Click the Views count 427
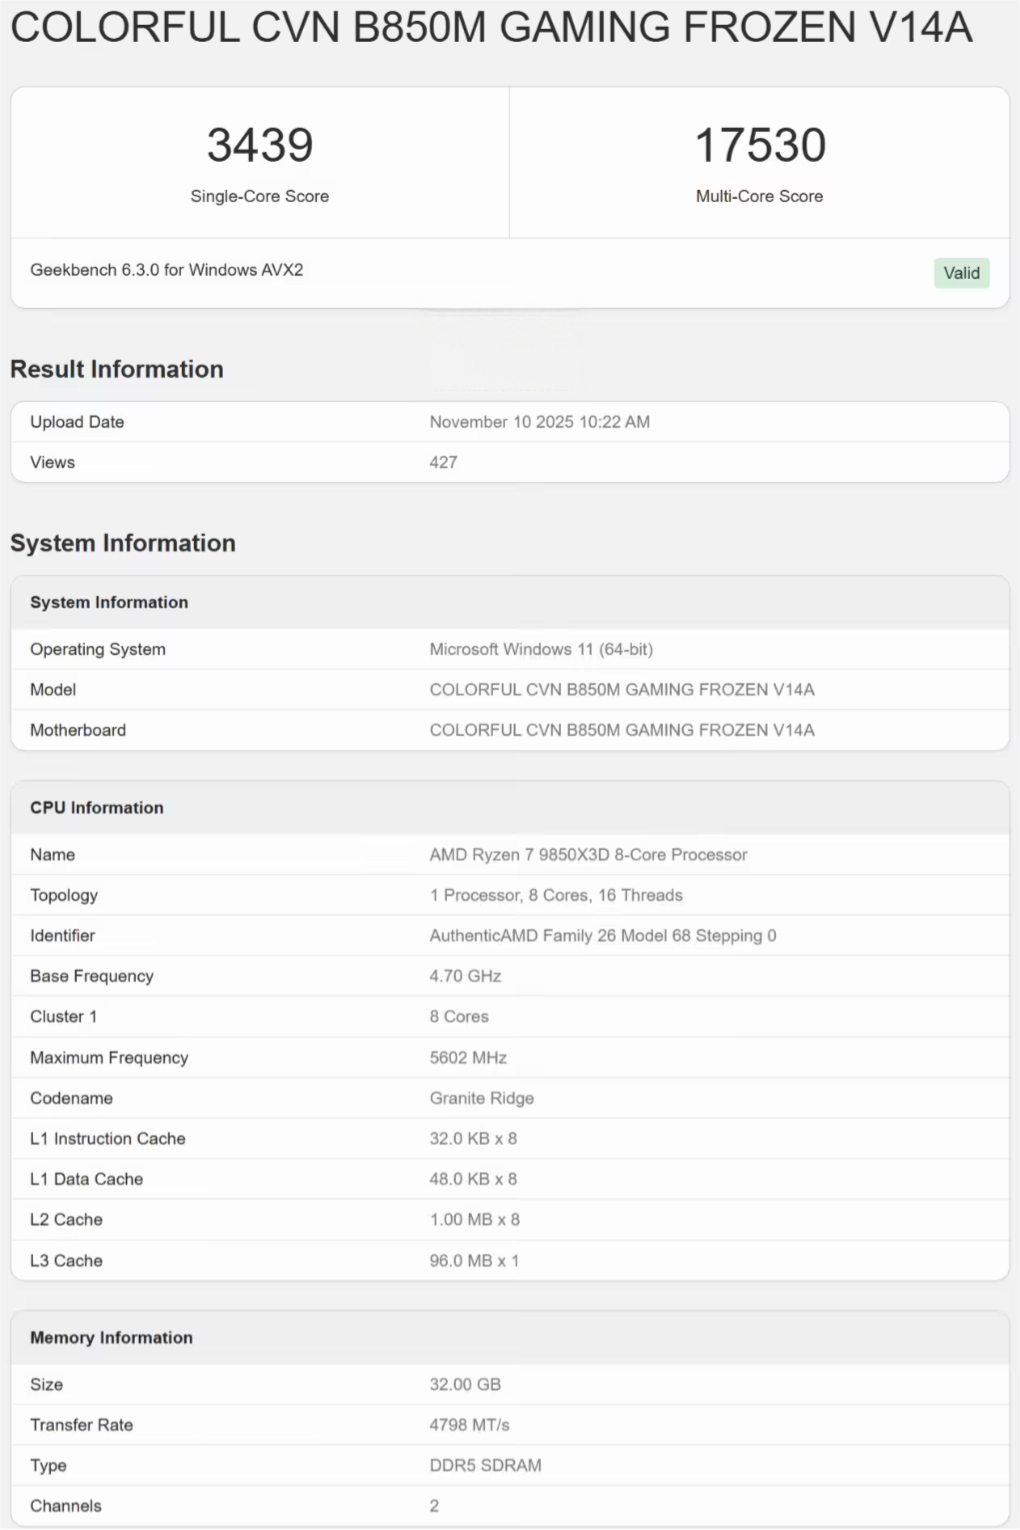This screenshot has width=1020, height=1530. click(x=443, y=462)
